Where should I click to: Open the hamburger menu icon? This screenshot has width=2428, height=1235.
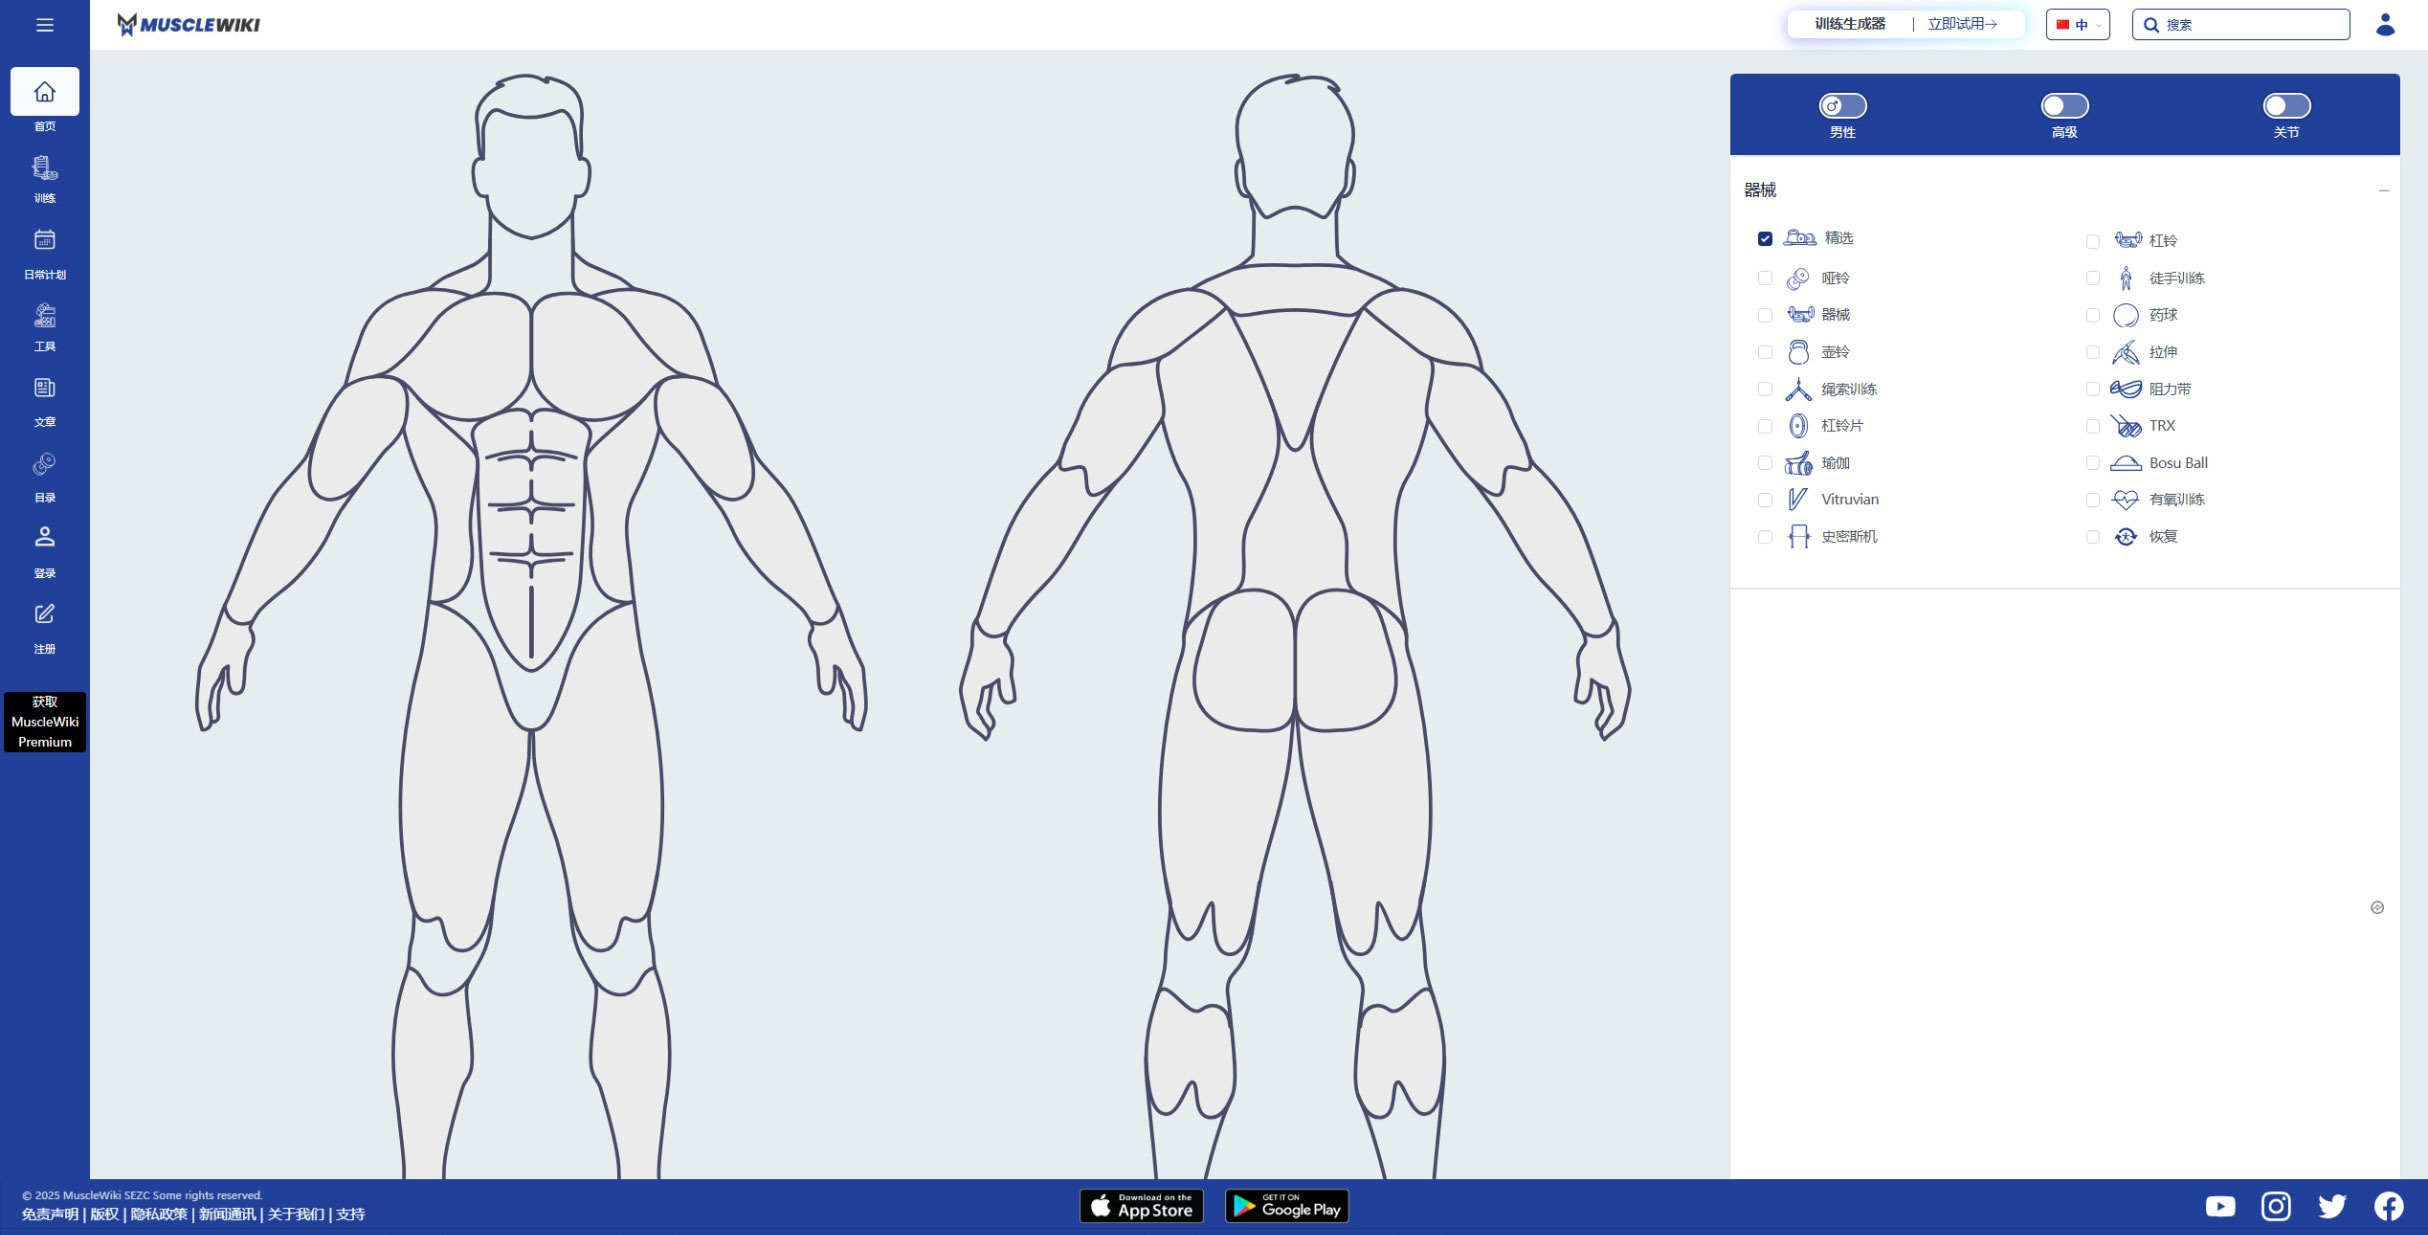click(x=45, y=25)
